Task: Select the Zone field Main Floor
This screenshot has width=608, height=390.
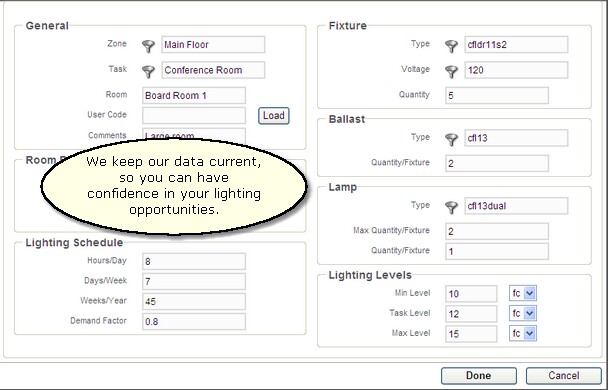Action: pos(213,45)
